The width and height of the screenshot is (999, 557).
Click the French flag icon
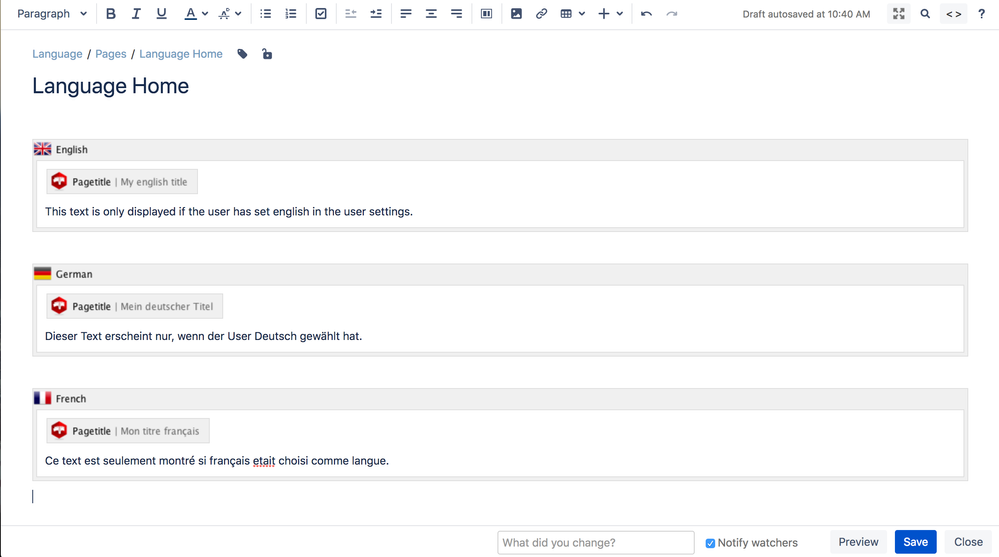coord(43,398)
